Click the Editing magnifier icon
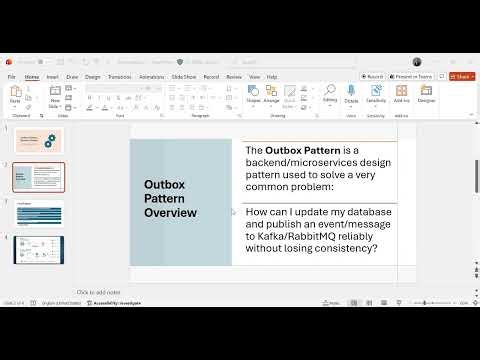Image resolution: width=480 pixels, height=360 pixels. [330, 90]
